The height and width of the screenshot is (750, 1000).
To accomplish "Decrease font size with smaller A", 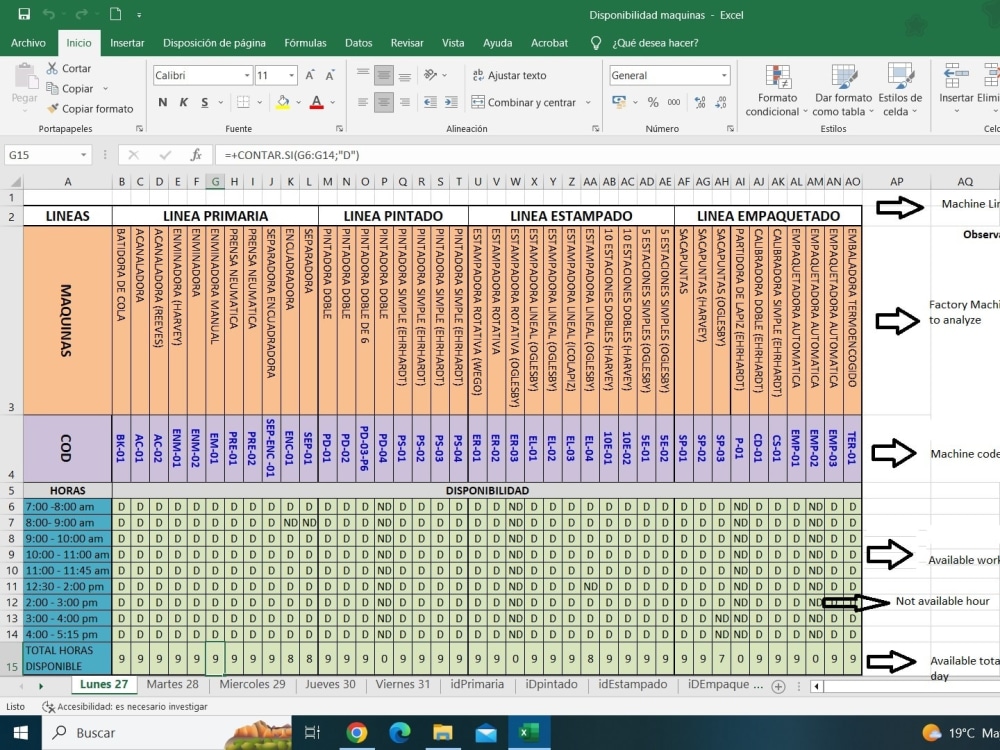I will (x=330, y=75).
